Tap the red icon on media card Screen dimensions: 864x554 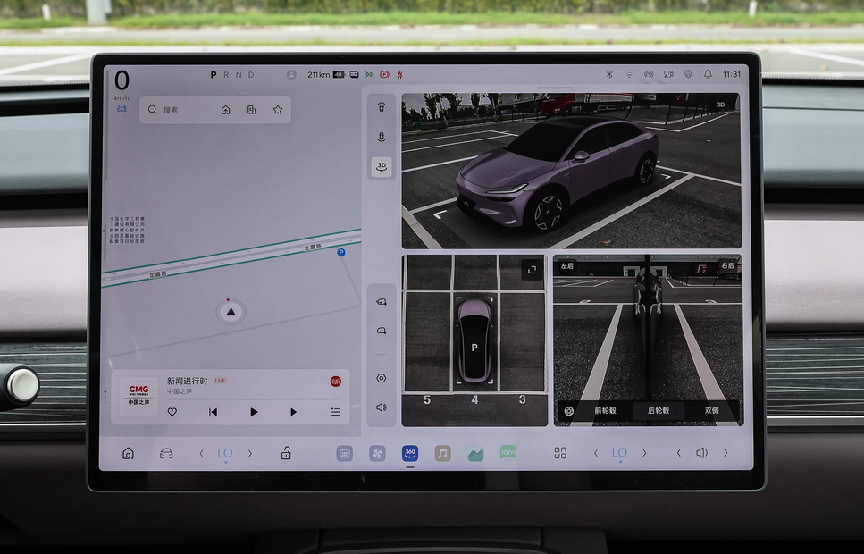point(336,381)
